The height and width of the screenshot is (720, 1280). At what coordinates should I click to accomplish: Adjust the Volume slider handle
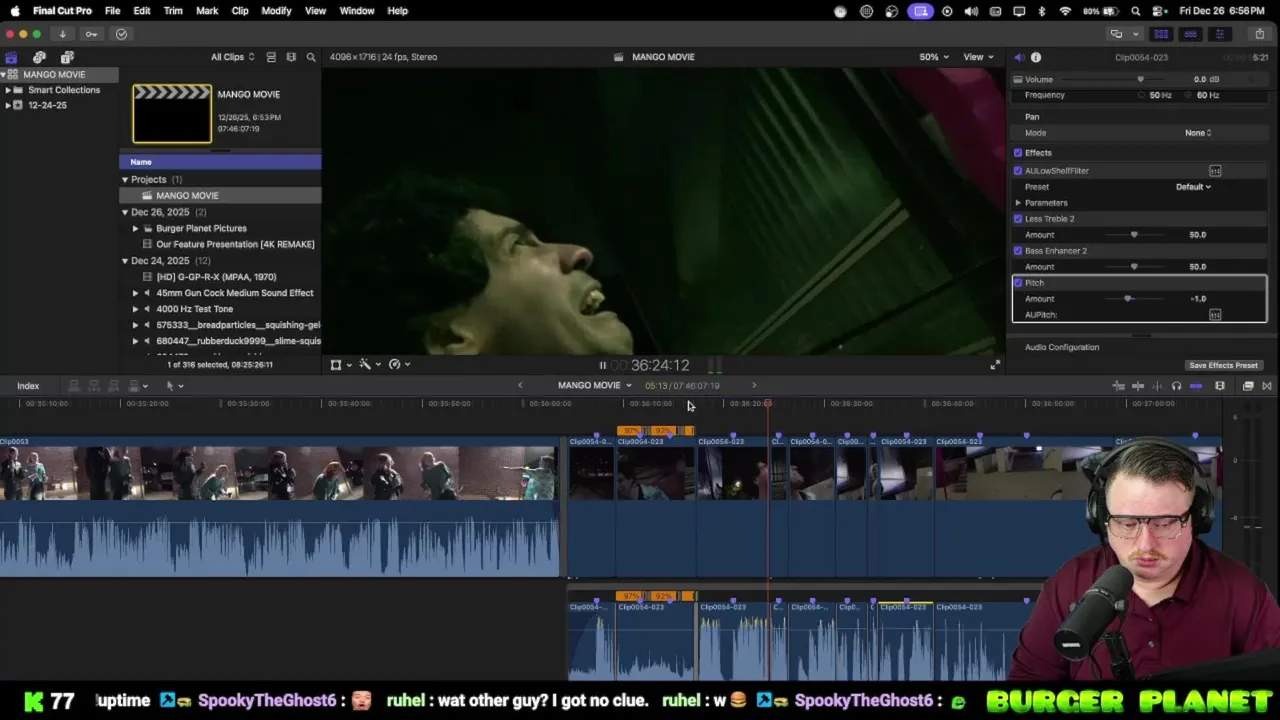(x=1140, y=79)
